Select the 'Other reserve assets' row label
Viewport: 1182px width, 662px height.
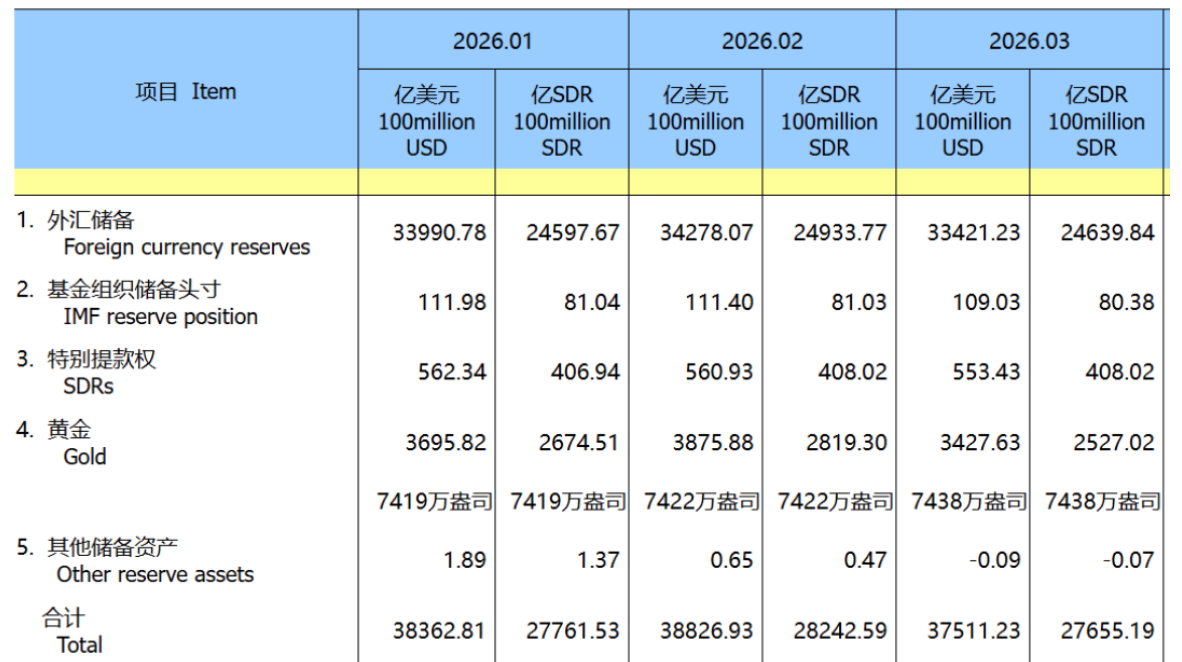155,575
